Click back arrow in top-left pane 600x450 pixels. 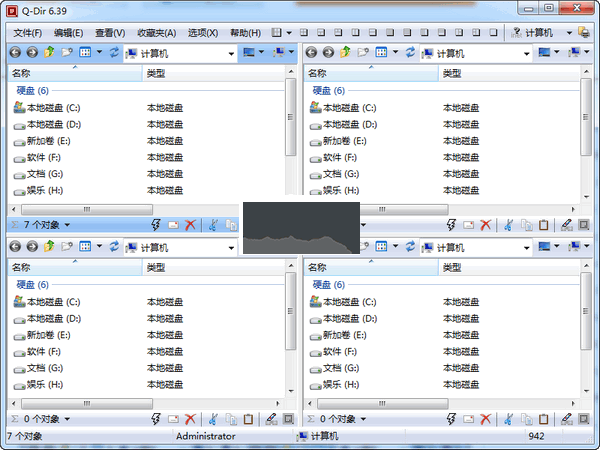15,52
